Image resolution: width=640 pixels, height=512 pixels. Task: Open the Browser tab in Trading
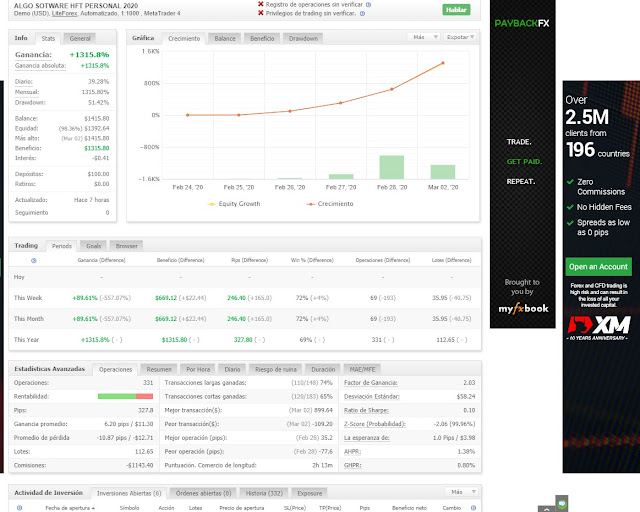(127, 246)
